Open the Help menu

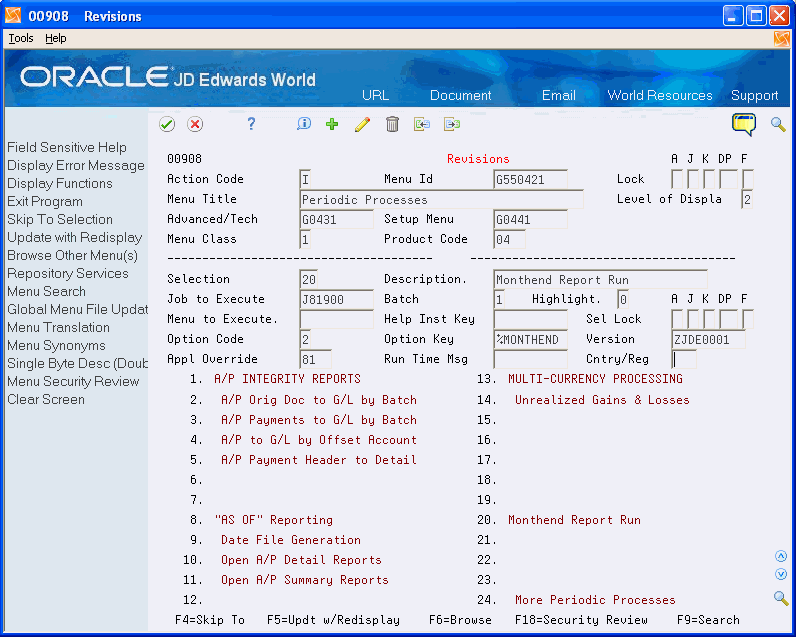pyautogui.click(x=55, y=39)
